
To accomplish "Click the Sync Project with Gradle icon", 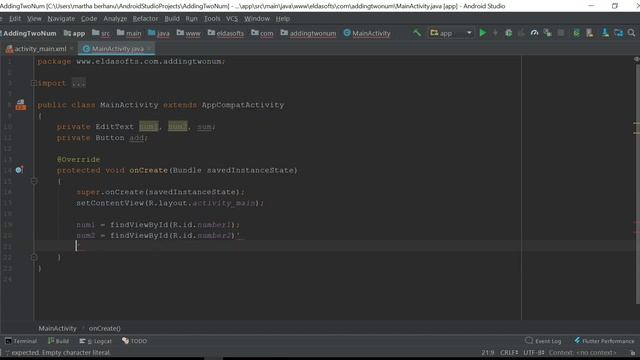I will tap(576, 33).
